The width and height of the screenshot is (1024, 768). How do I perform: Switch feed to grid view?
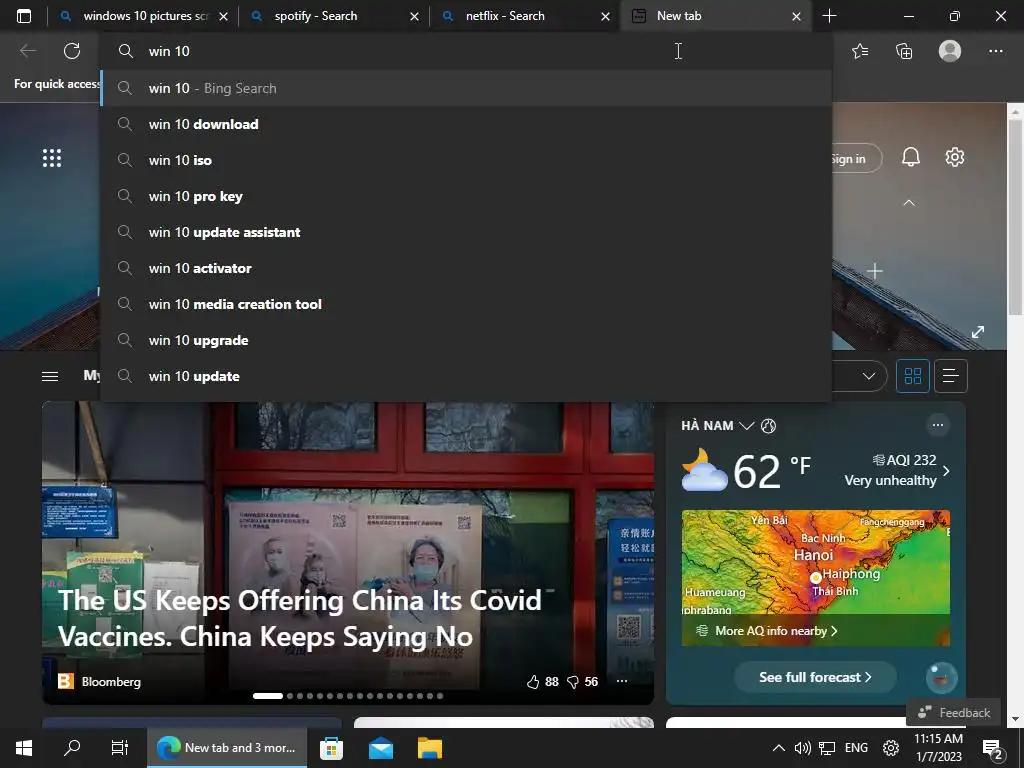tap(912, 376)
